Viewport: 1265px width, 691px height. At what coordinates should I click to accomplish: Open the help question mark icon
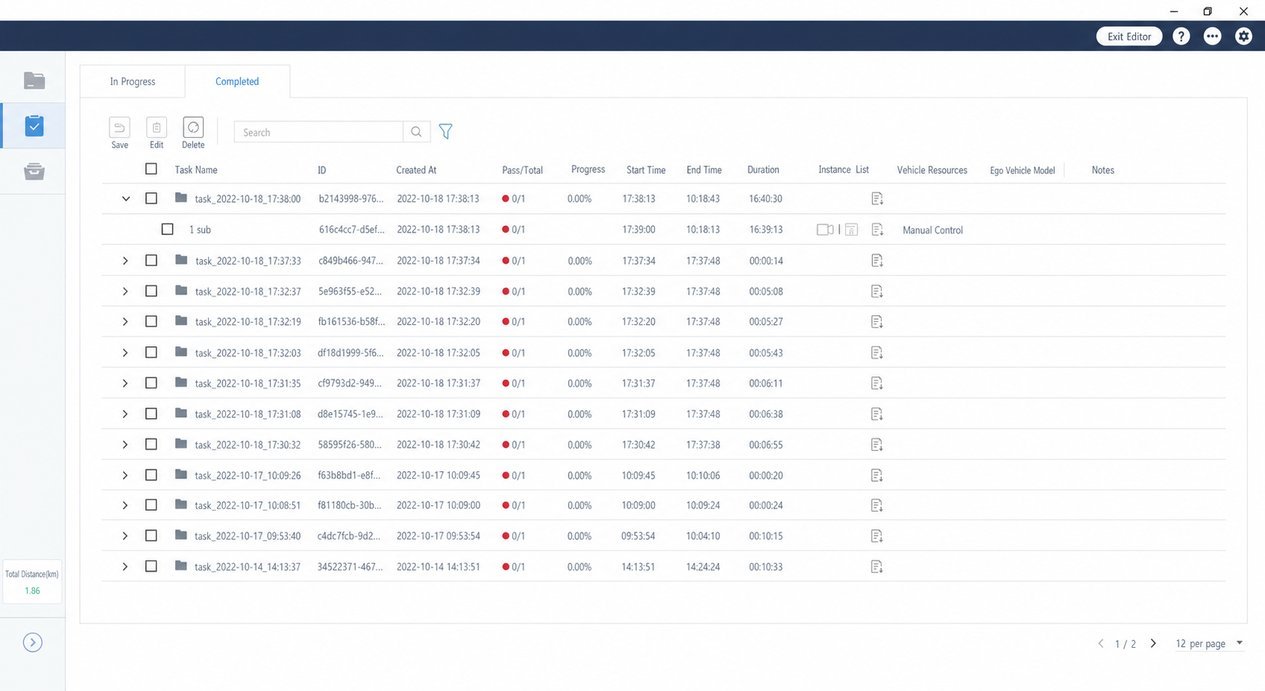1181,36
